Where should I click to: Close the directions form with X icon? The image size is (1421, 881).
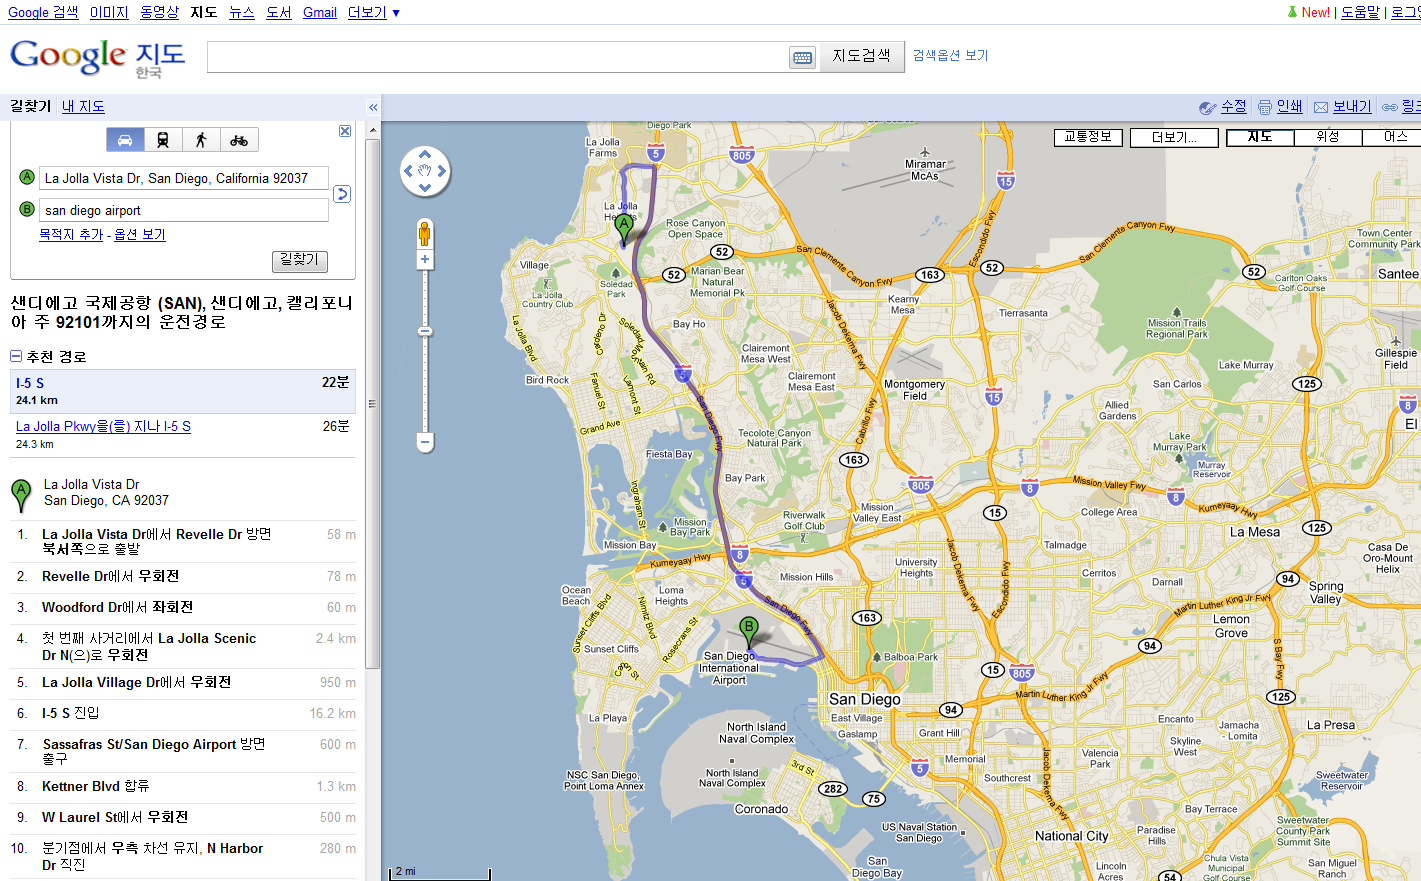point(345,131)
